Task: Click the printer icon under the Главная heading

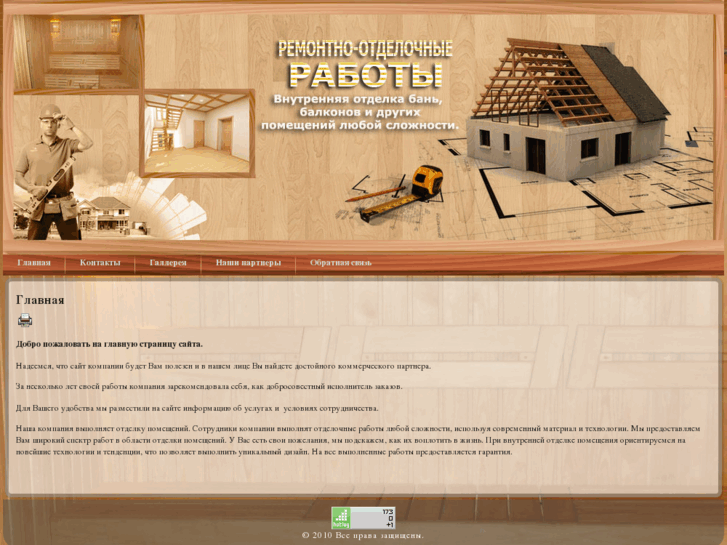Action: 25,320
